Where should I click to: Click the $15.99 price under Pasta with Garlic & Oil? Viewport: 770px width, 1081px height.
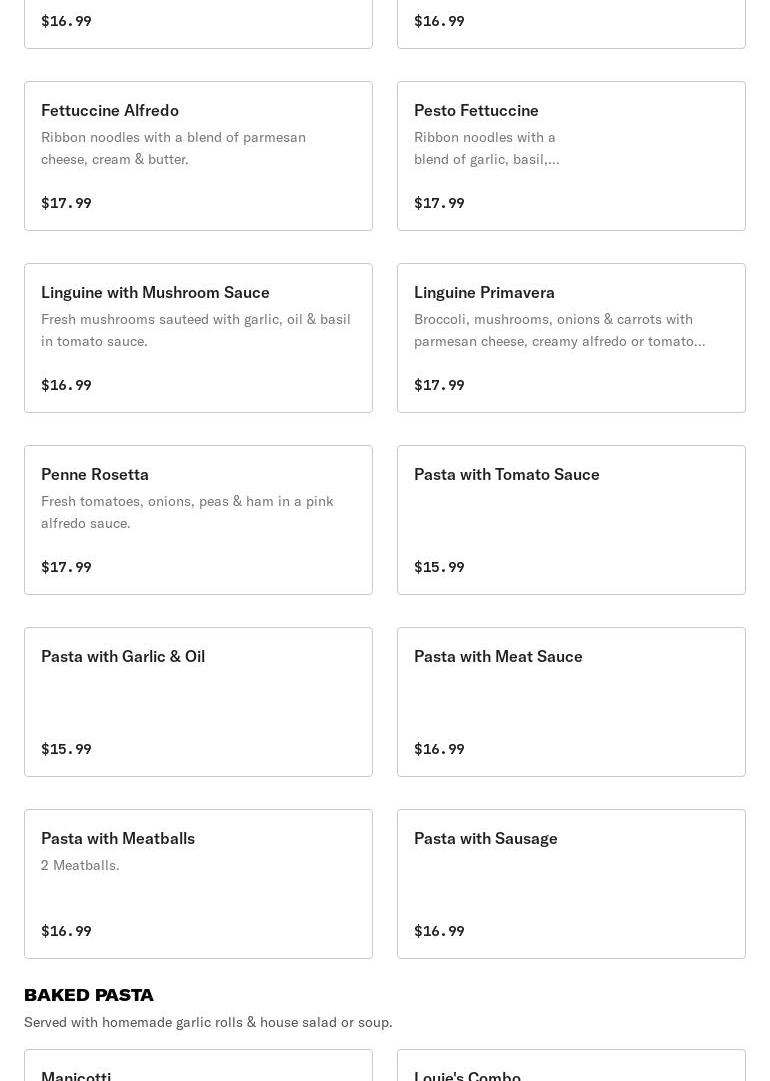pyautogui.click(x=66, y=749)
